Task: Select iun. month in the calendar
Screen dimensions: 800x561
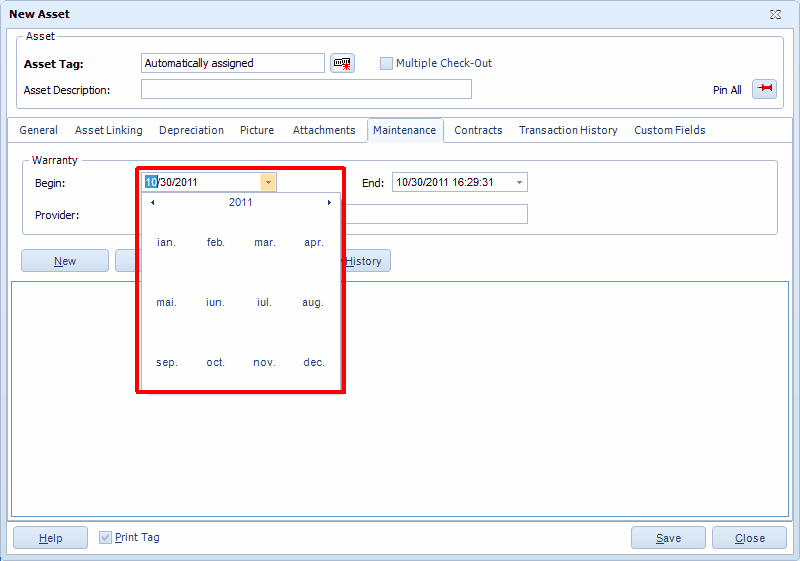Action: (215, 302)
